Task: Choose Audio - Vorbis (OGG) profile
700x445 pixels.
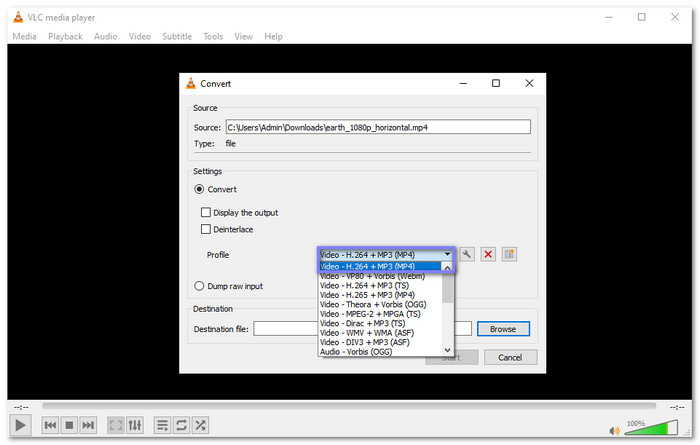Action: click(x=380, y=352)
